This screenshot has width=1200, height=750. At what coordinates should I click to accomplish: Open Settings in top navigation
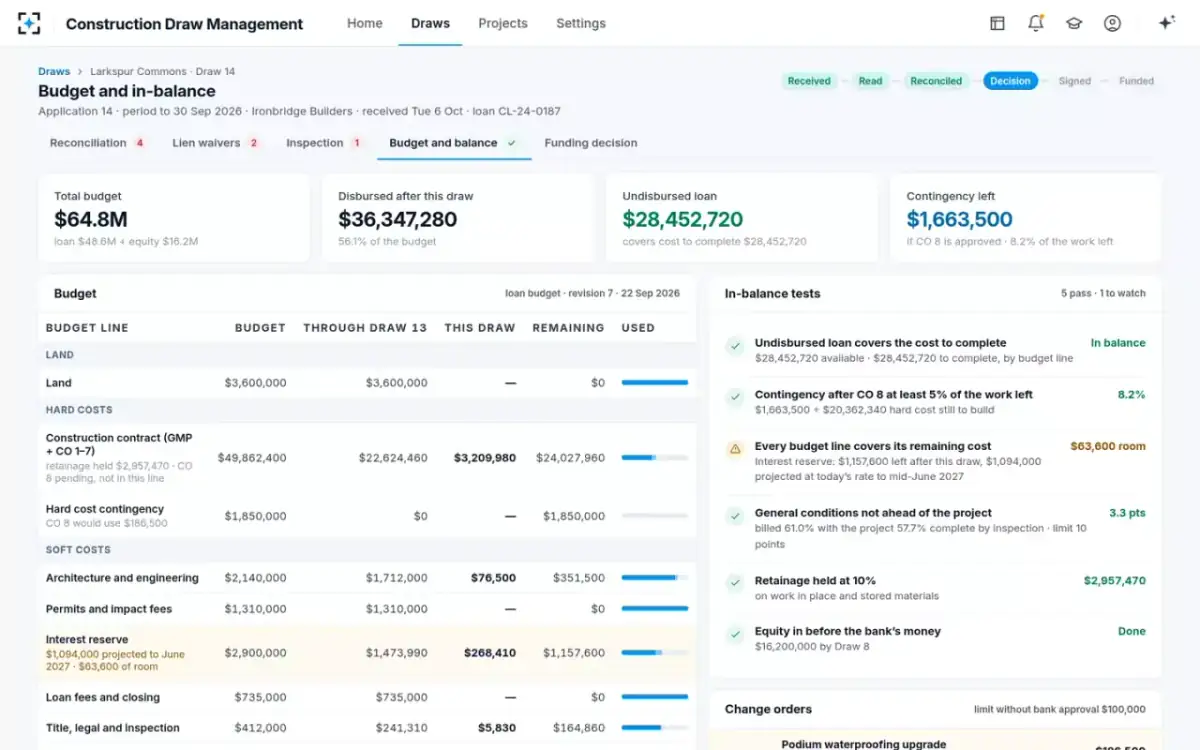(581, 23)
